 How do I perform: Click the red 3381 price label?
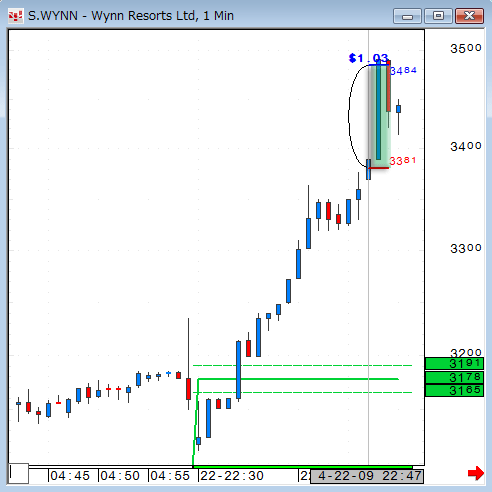(403, 161)
